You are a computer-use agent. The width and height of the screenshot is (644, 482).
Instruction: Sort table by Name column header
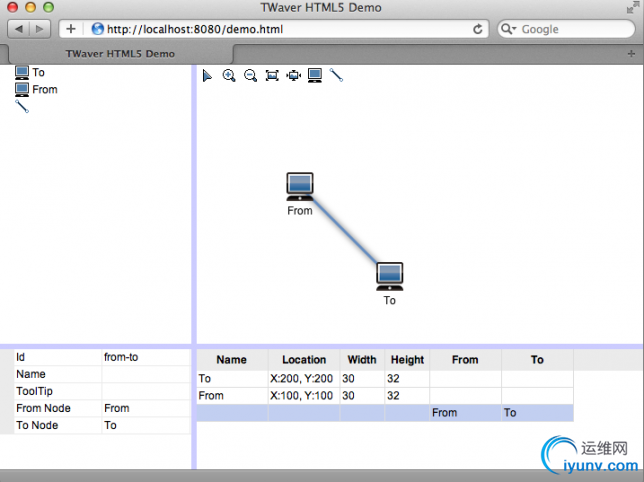click(x=232, y=360)
